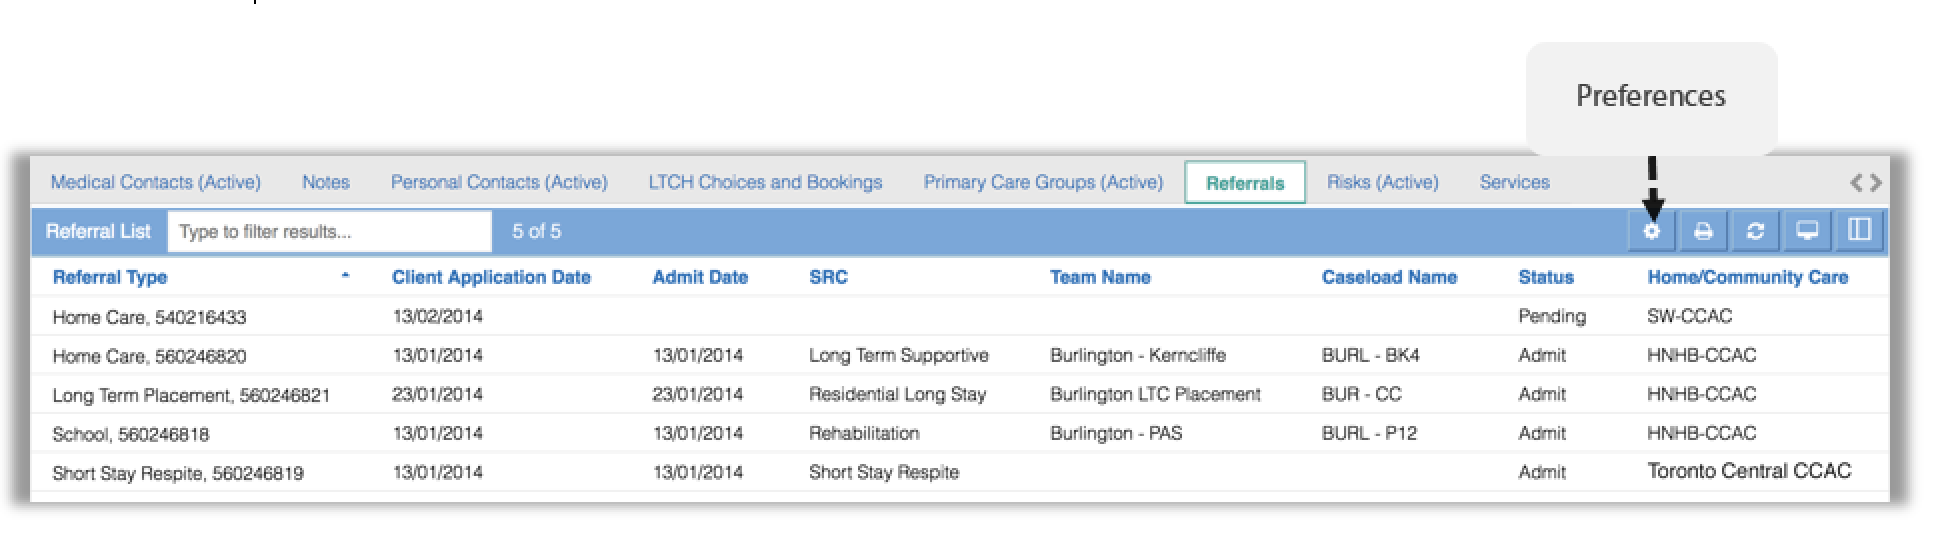Go to the Services tab

(x=1514, y=182)
